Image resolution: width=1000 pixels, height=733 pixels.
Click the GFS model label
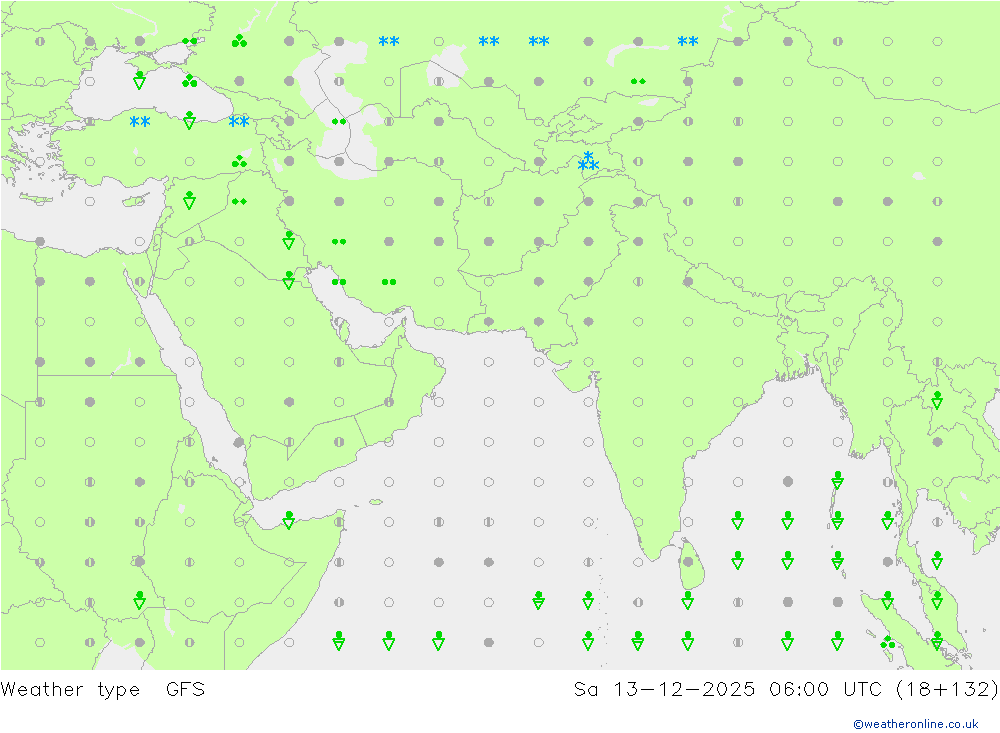coord(185,690)
